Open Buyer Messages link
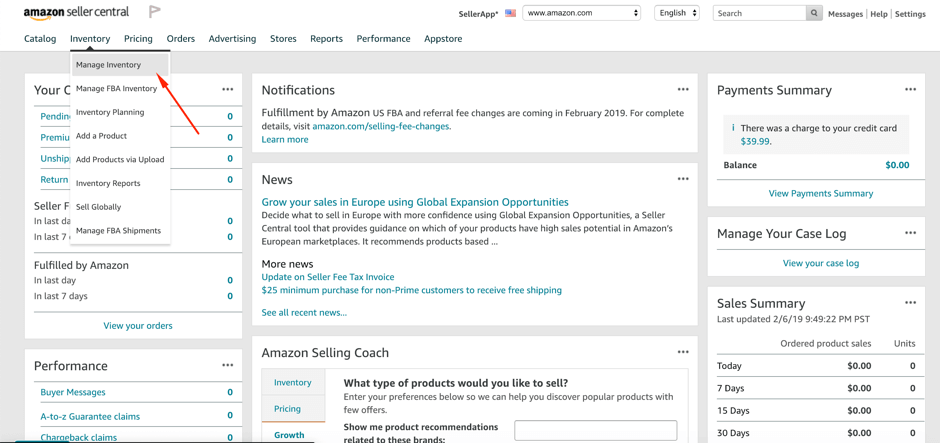Image resolution: width=940 pixels, height=443 pixels. point(73,392)
